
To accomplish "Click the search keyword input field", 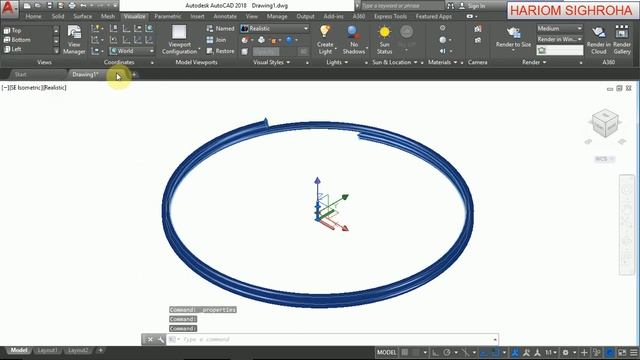I will 402,6.
